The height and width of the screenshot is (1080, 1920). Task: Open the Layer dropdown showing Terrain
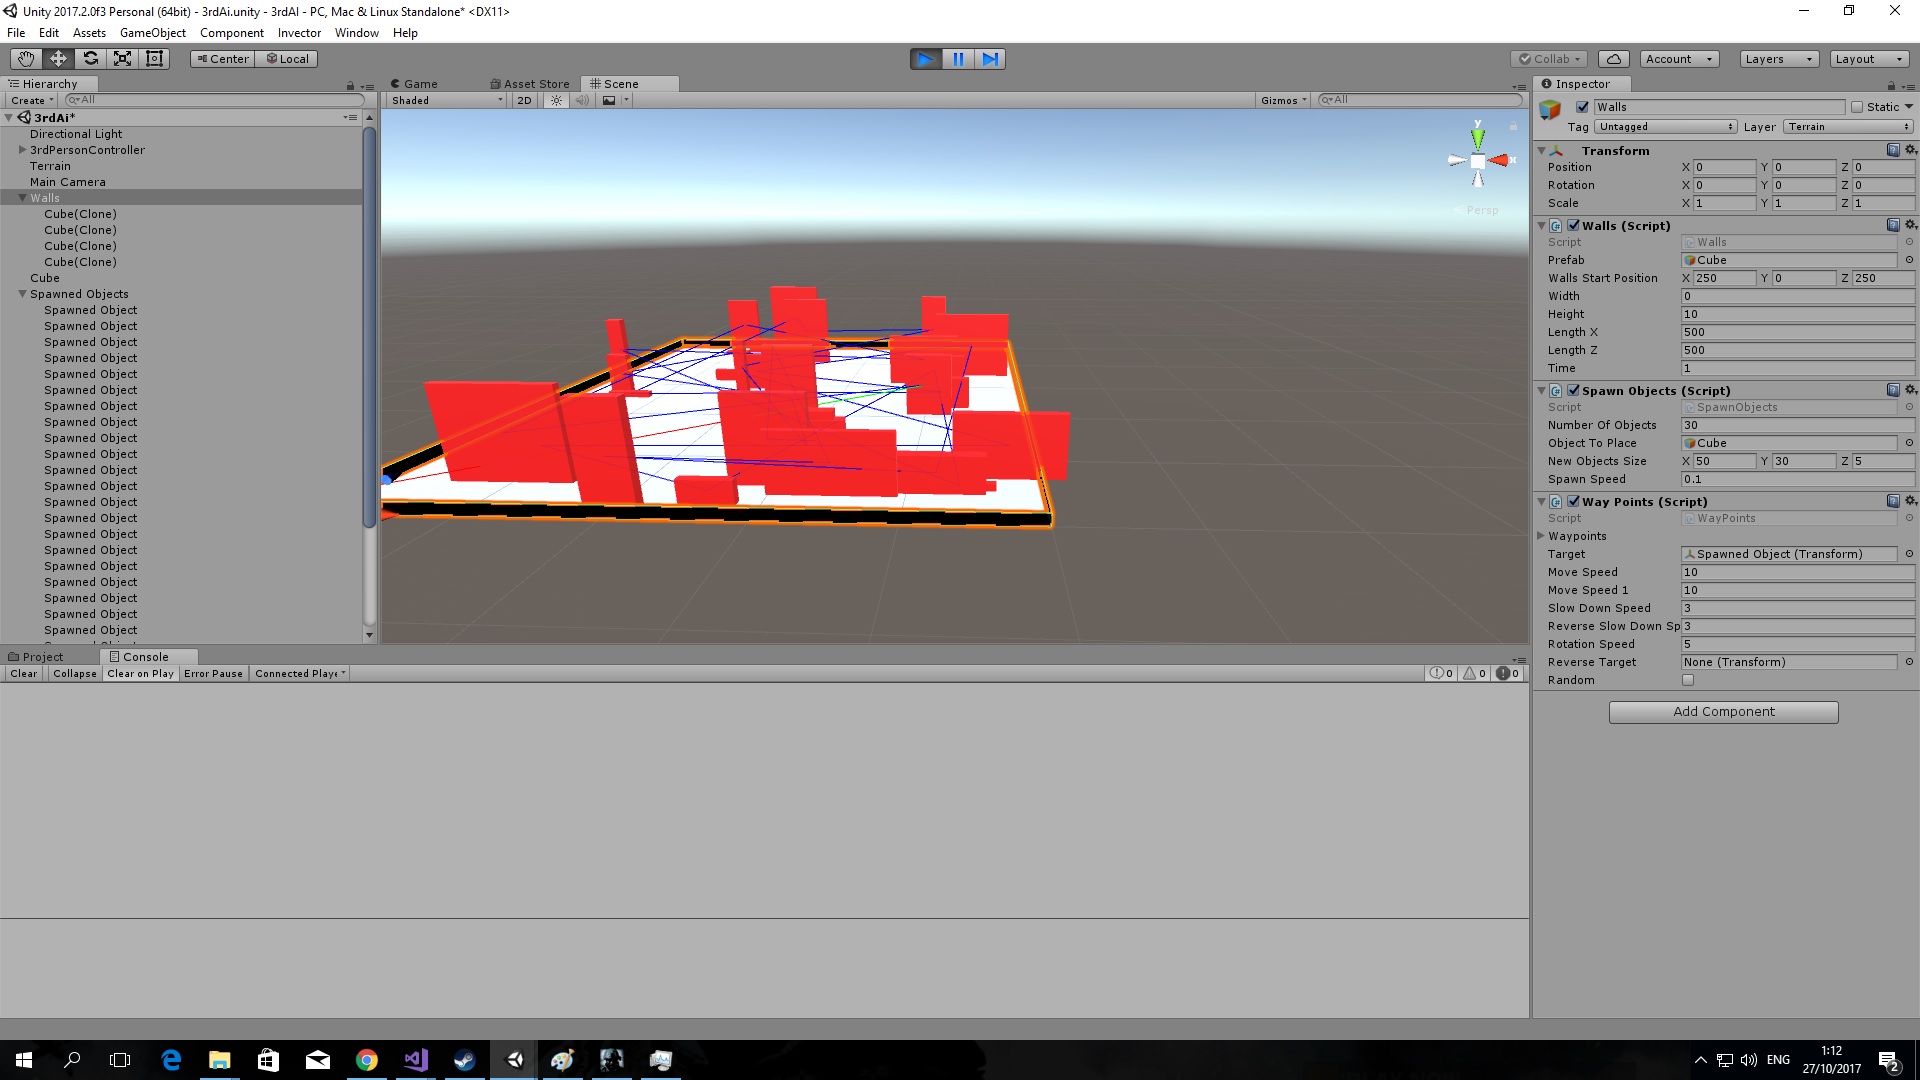click(1849, 127)
